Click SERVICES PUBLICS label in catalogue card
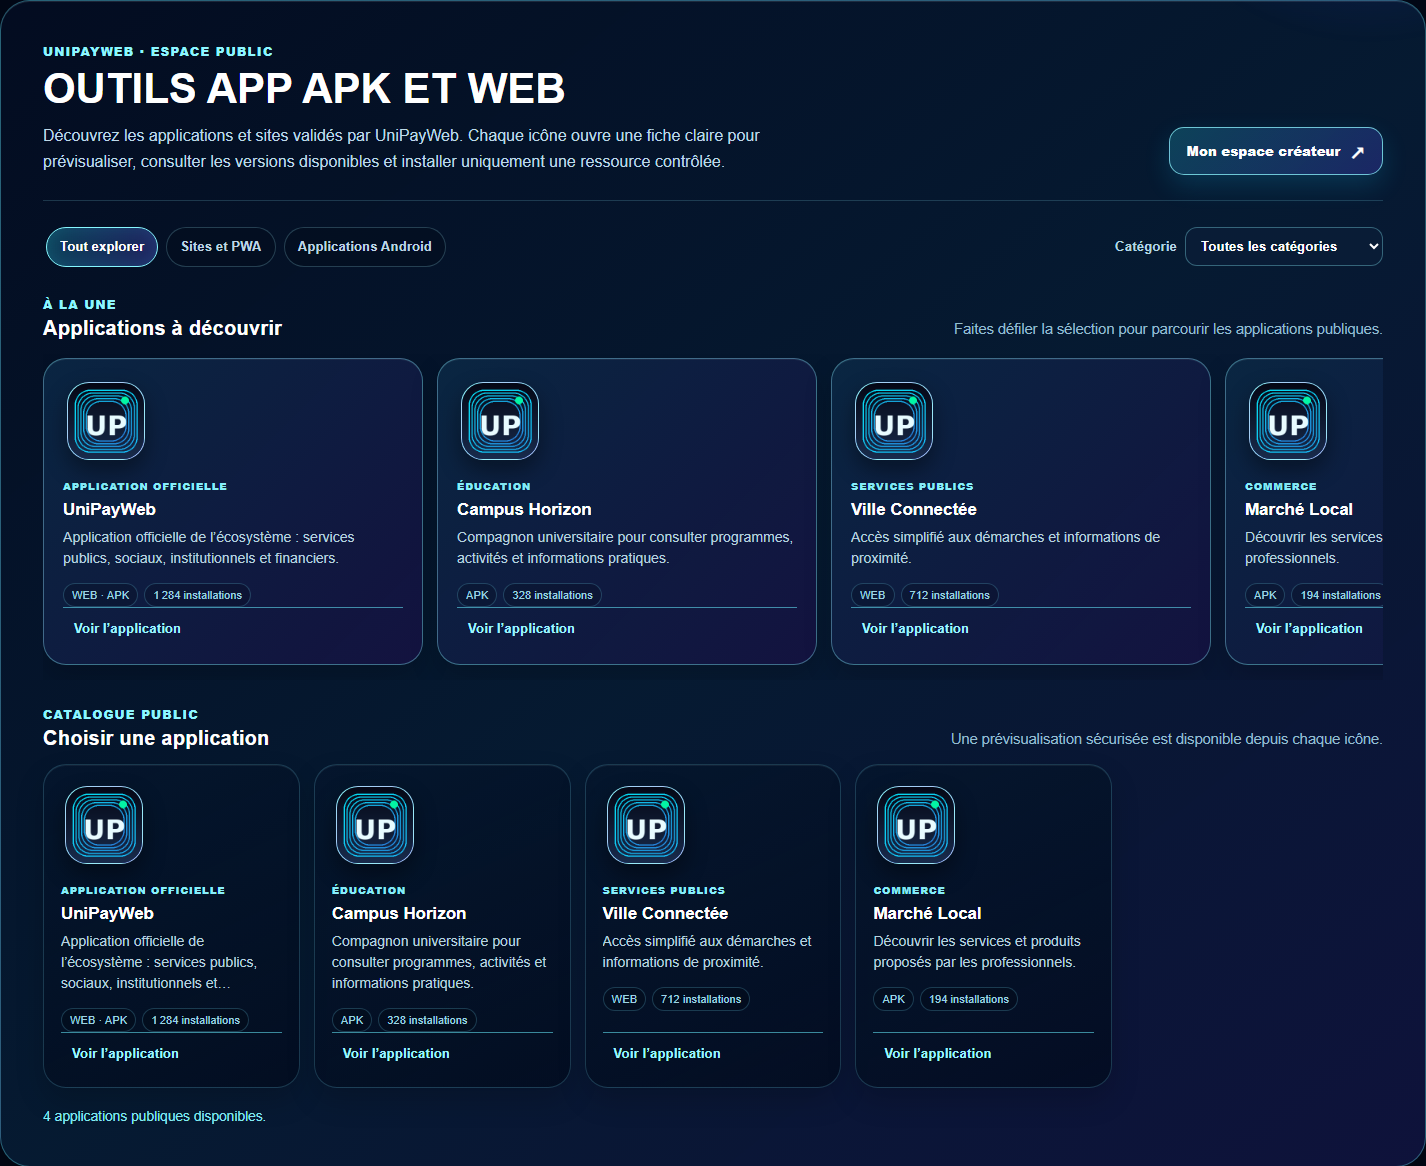The image size is (1426, 1166). [664, 890]
